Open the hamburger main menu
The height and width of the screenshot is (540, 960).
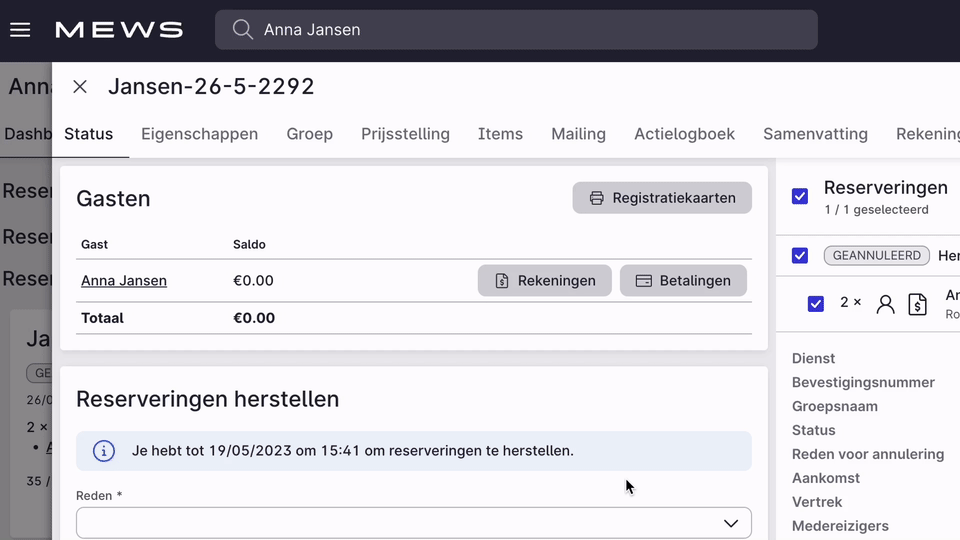[20, 30]
